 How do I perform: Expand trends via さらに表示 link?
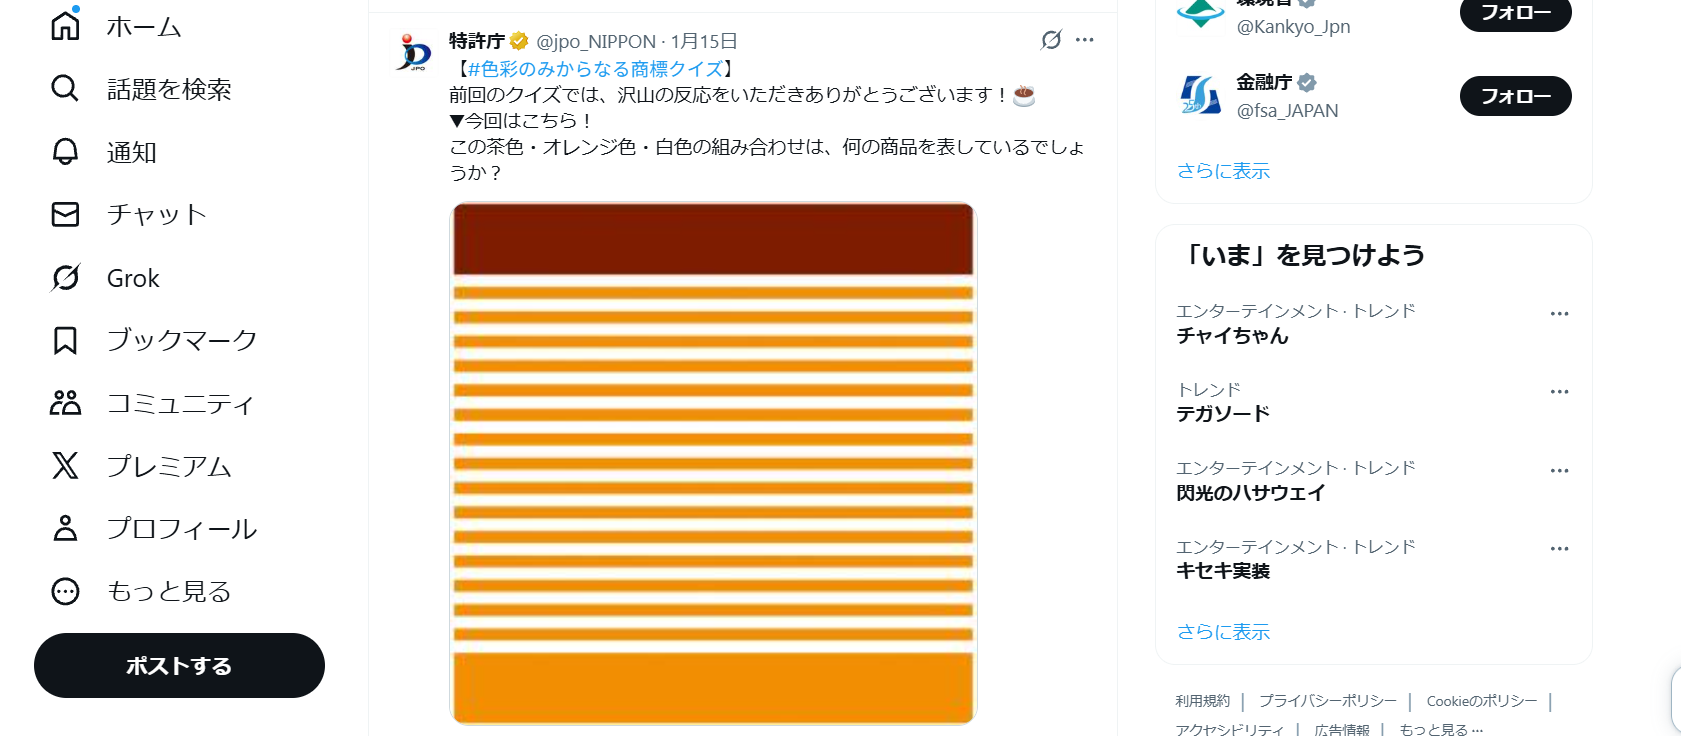tap(1222, 632)
